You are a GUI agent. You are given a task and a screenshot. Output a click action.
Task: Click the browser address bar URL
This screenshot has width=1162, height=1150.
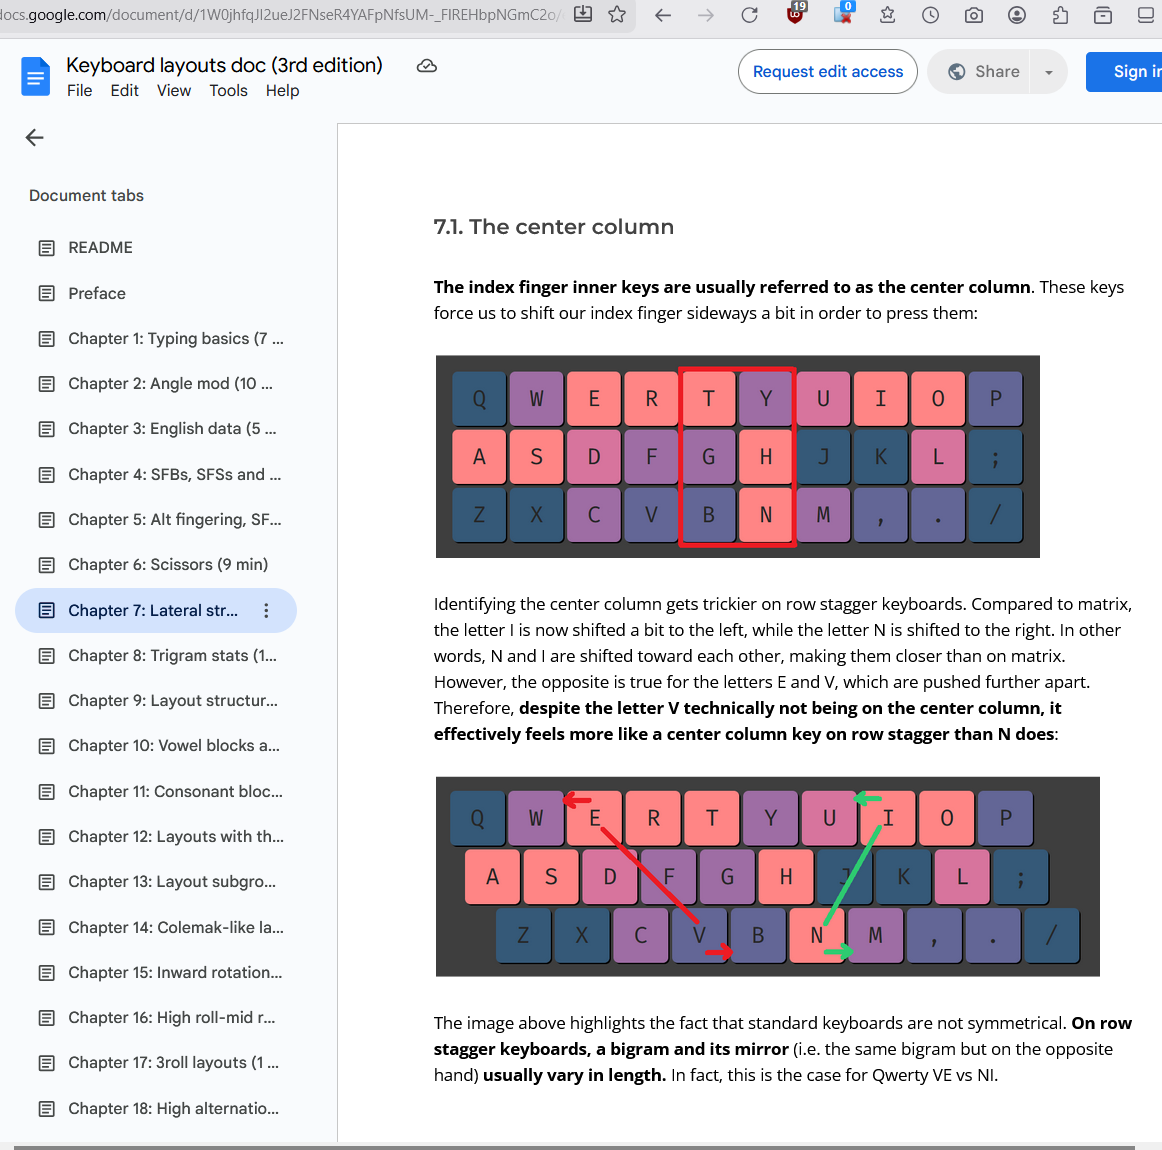coord(280,16)
